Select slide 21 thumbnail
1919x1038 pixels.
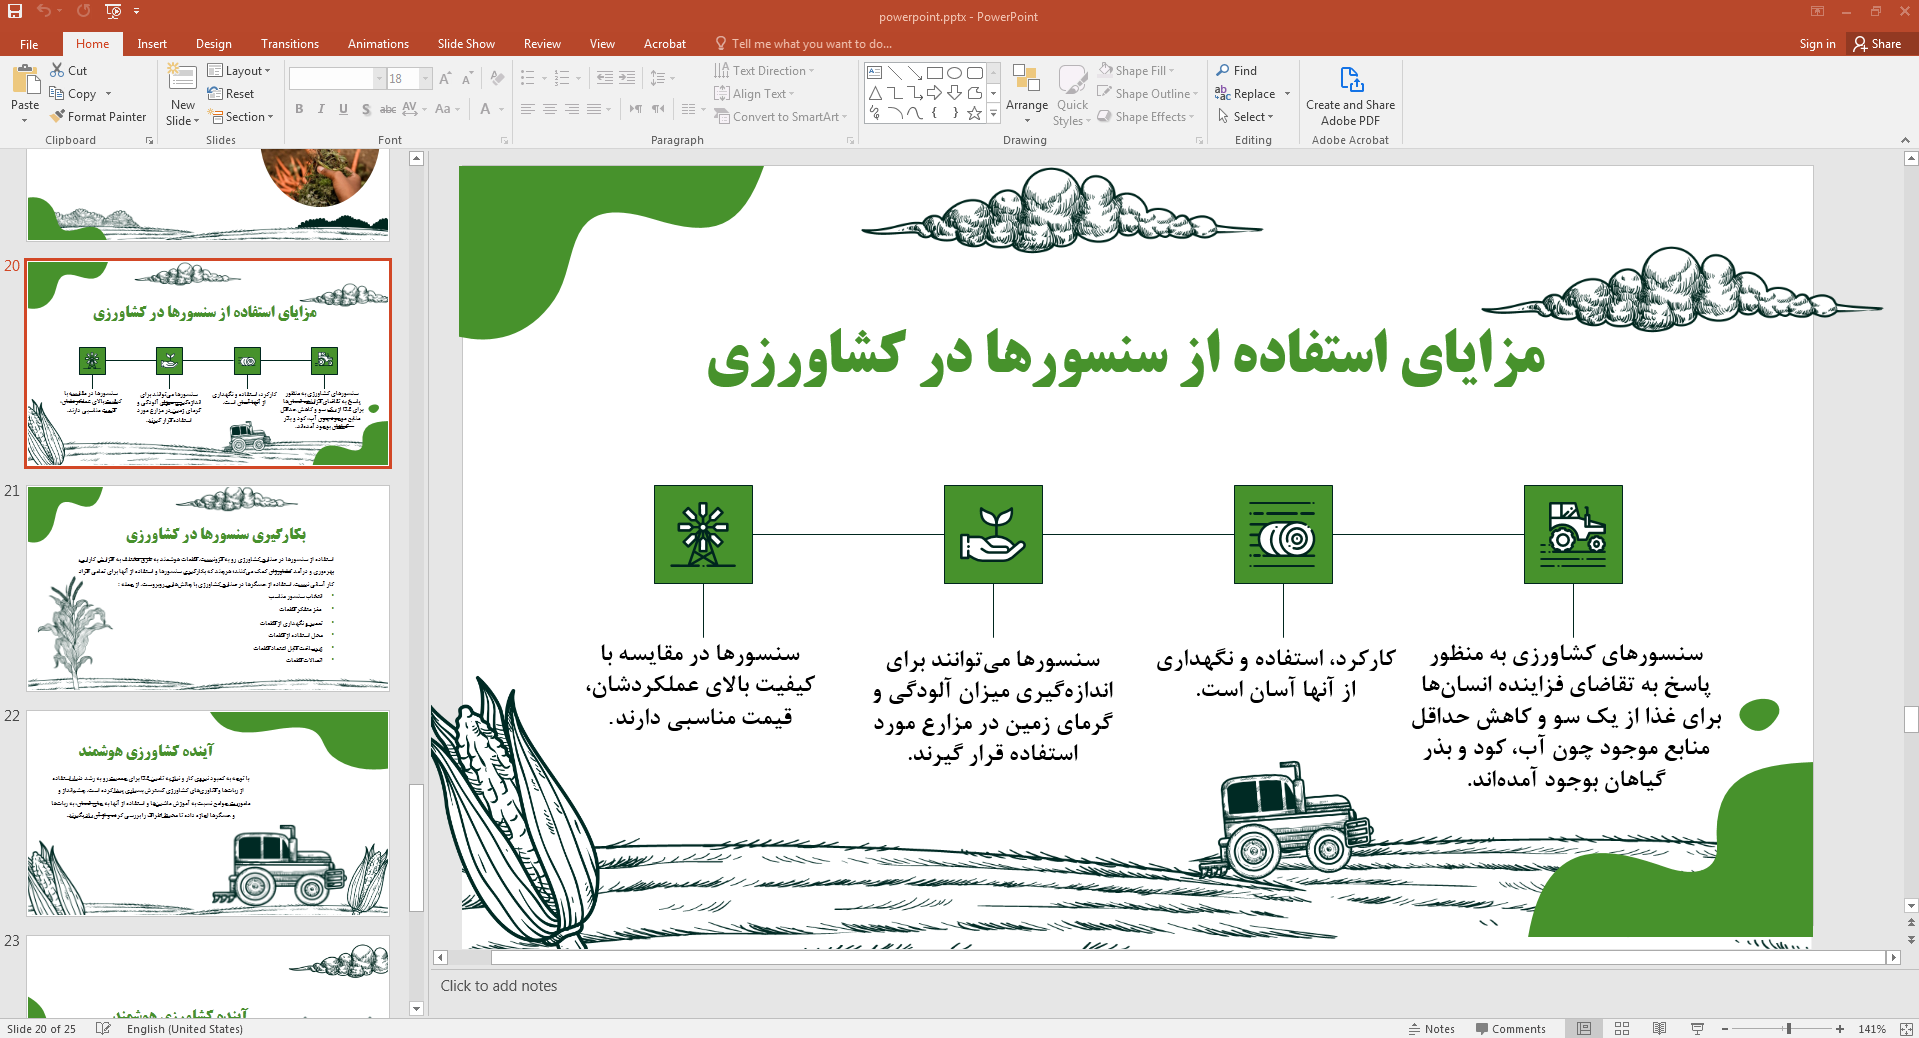[208, 589]
